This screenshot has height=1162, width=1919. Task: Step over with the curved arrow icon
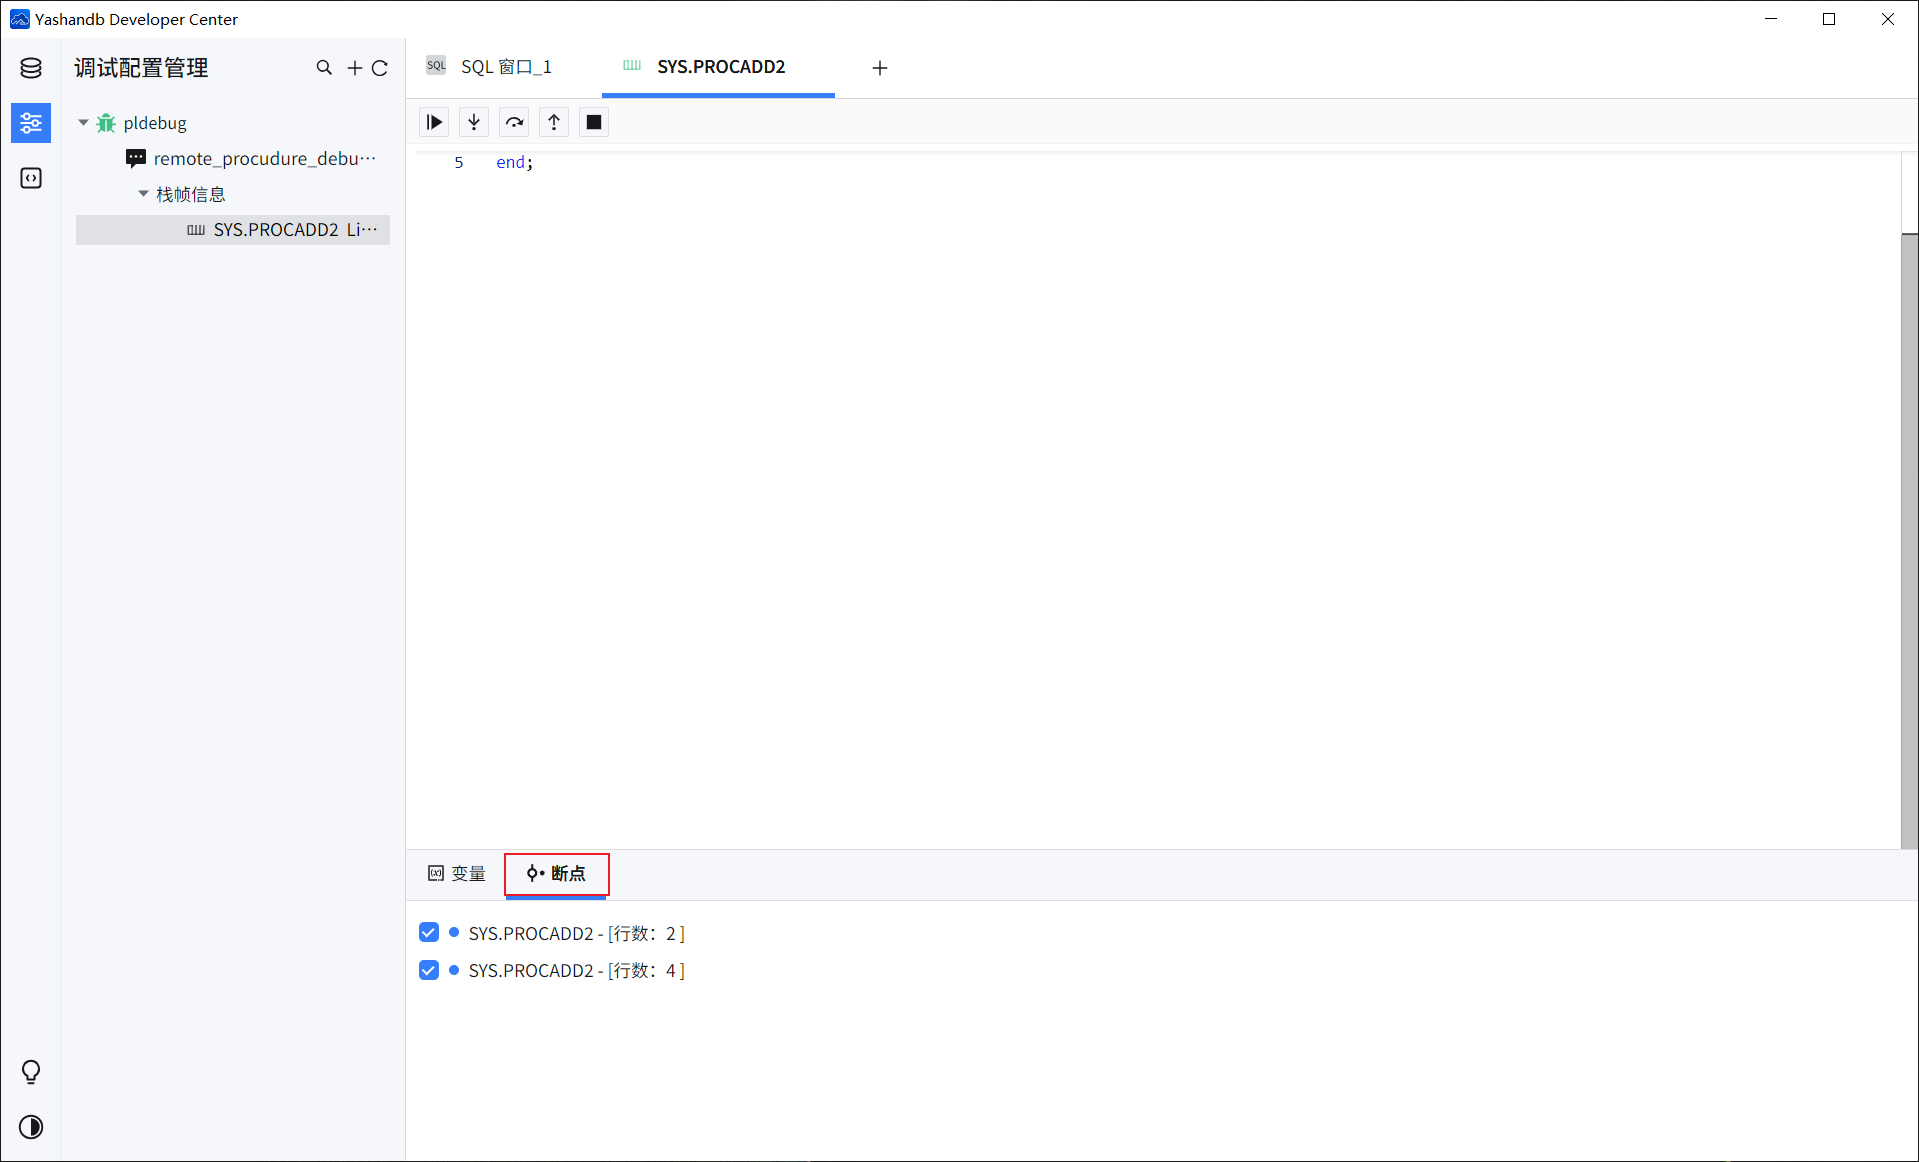[x=514, y=122]
